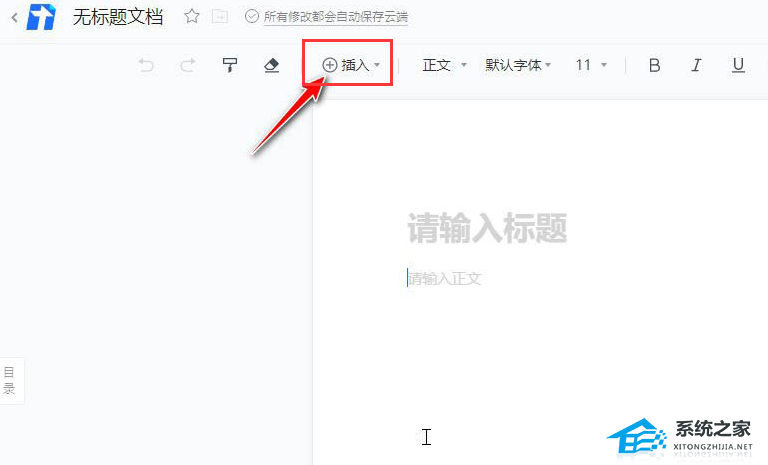Click the 请输入正文 body text field
Screen dimensions: 768x465
tap(445, 279)
